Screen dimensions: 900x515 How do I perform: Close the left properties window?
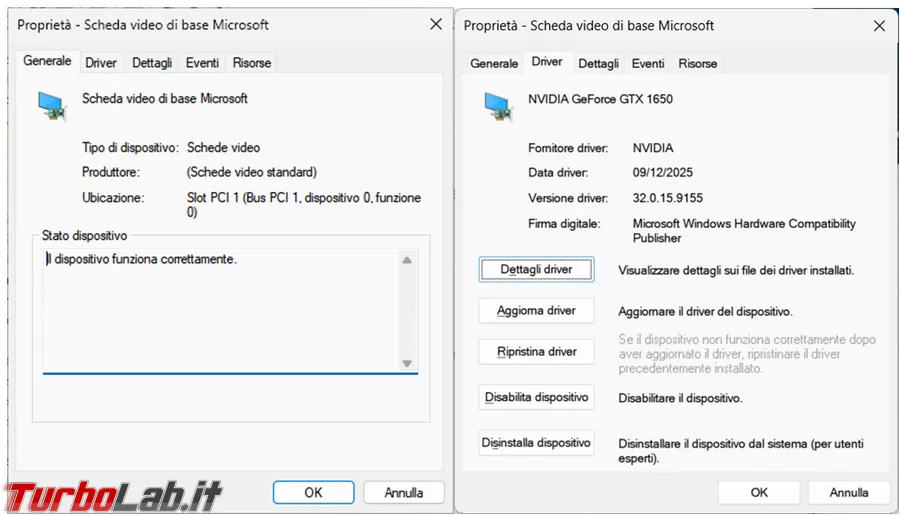[436, 24]
